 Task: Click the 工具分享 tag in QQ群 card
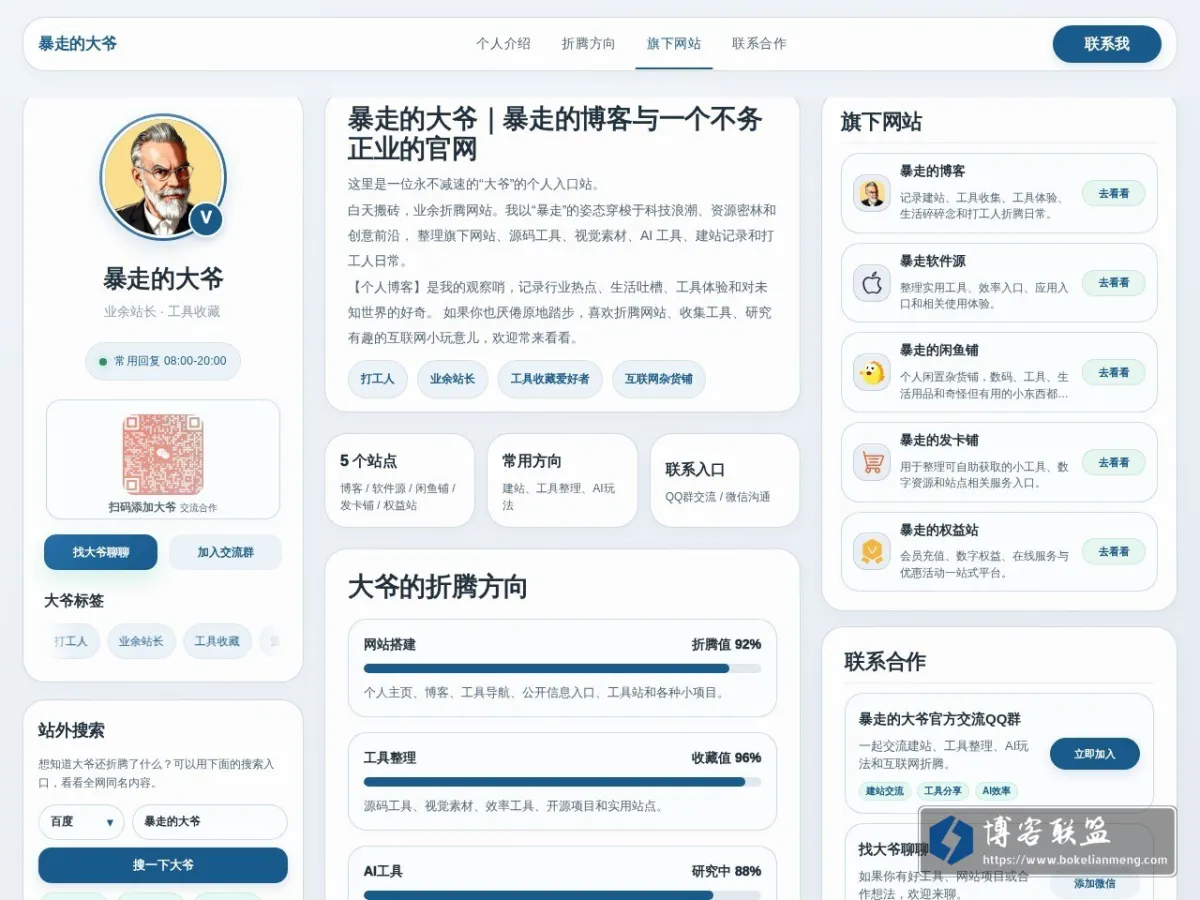point(942,791)
